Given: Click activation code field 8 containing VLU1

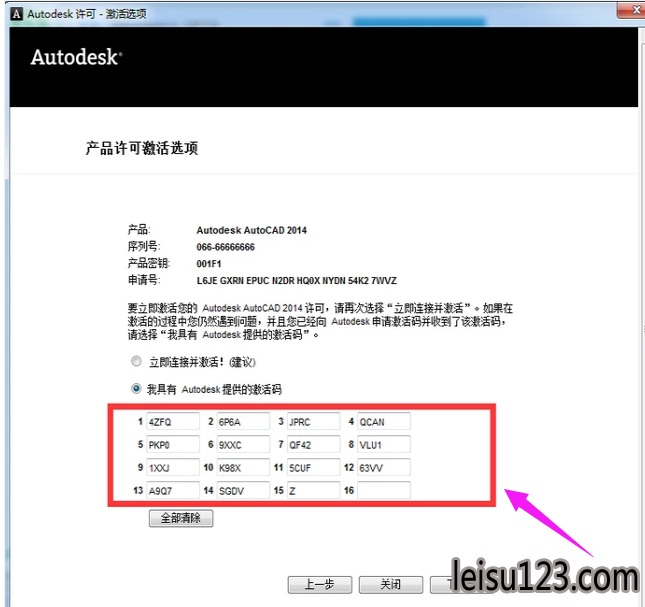Looking at the screenshot, I should (x=384, y=445).
